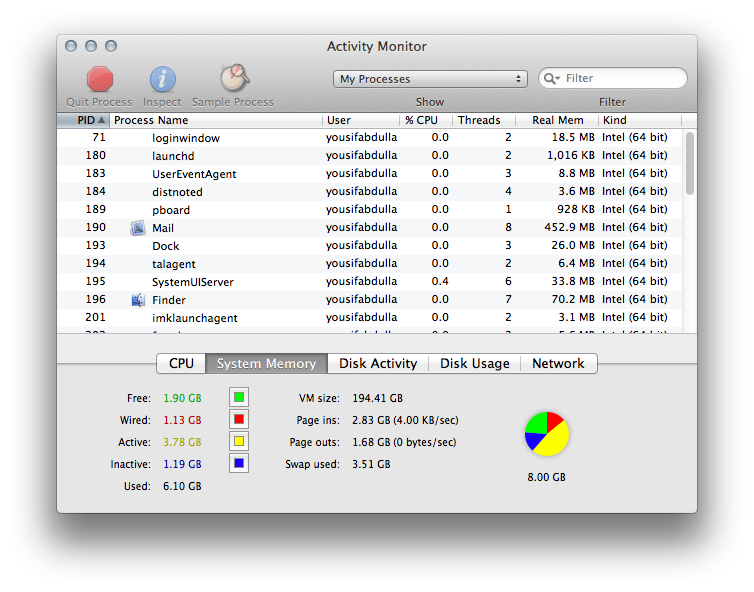754x592 pixels.
Task: Select the Finder icon in process list
Action: [138, 300]
